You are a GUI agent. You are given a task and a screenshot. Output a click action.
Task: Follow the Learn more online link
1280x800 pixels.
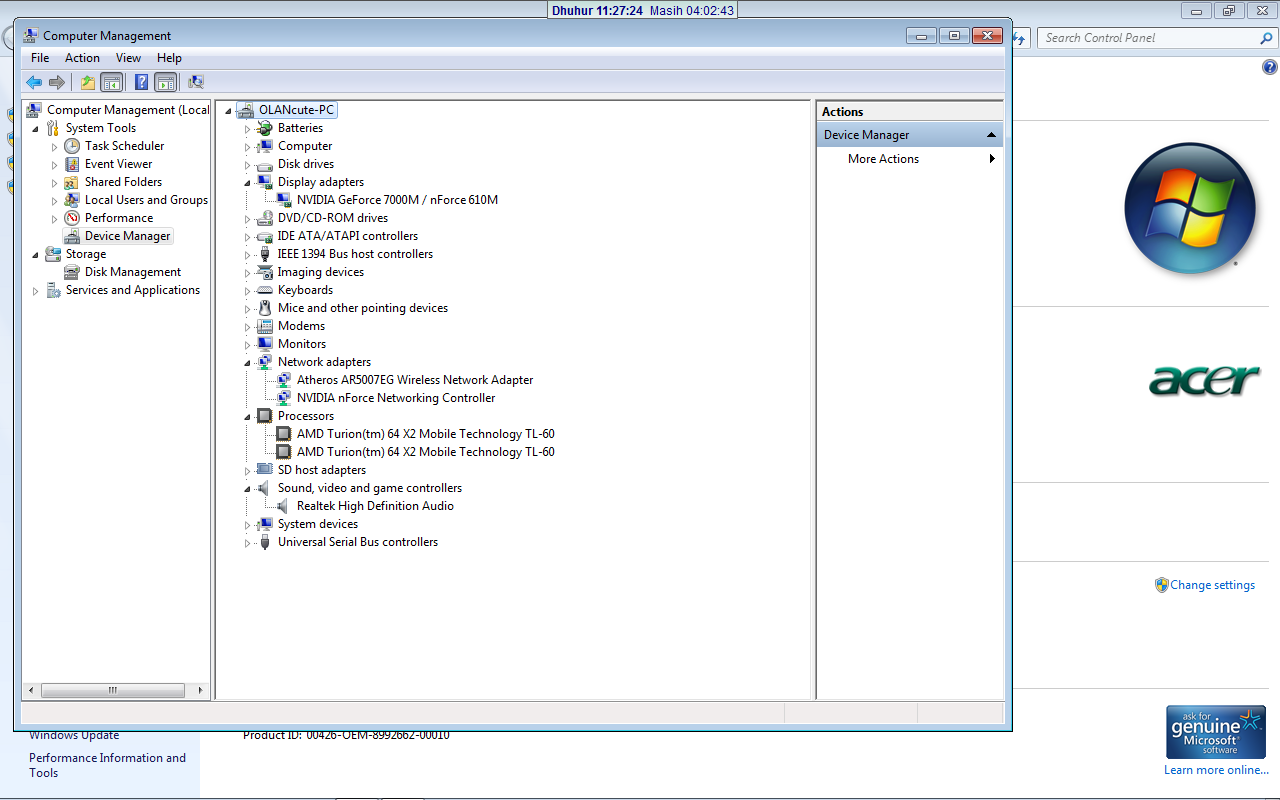point(1216,770)
